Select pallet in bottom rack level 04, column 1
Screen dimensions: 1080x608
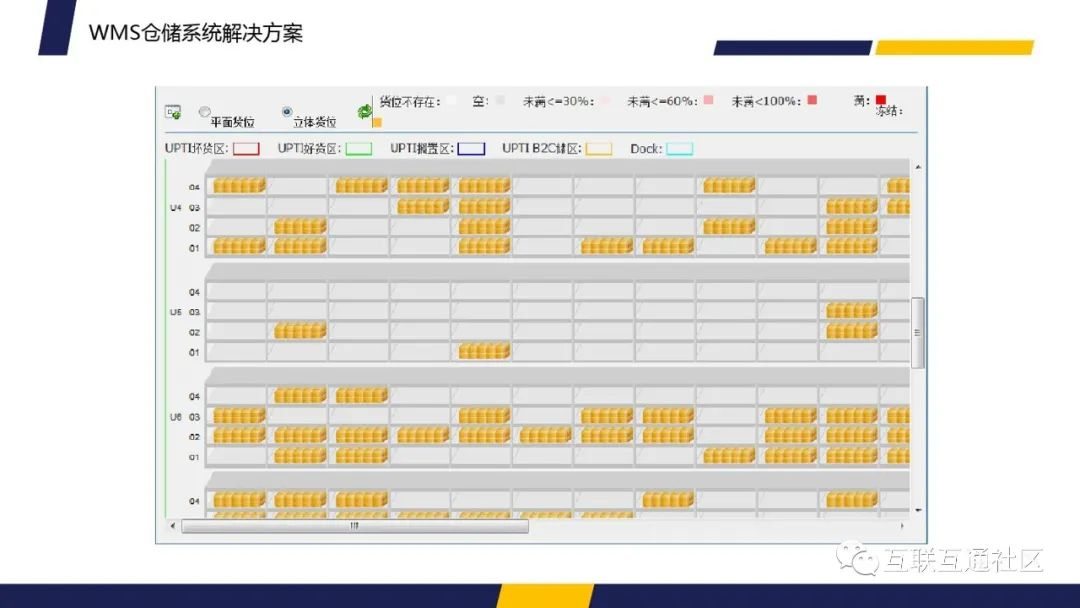click(239, 500)
